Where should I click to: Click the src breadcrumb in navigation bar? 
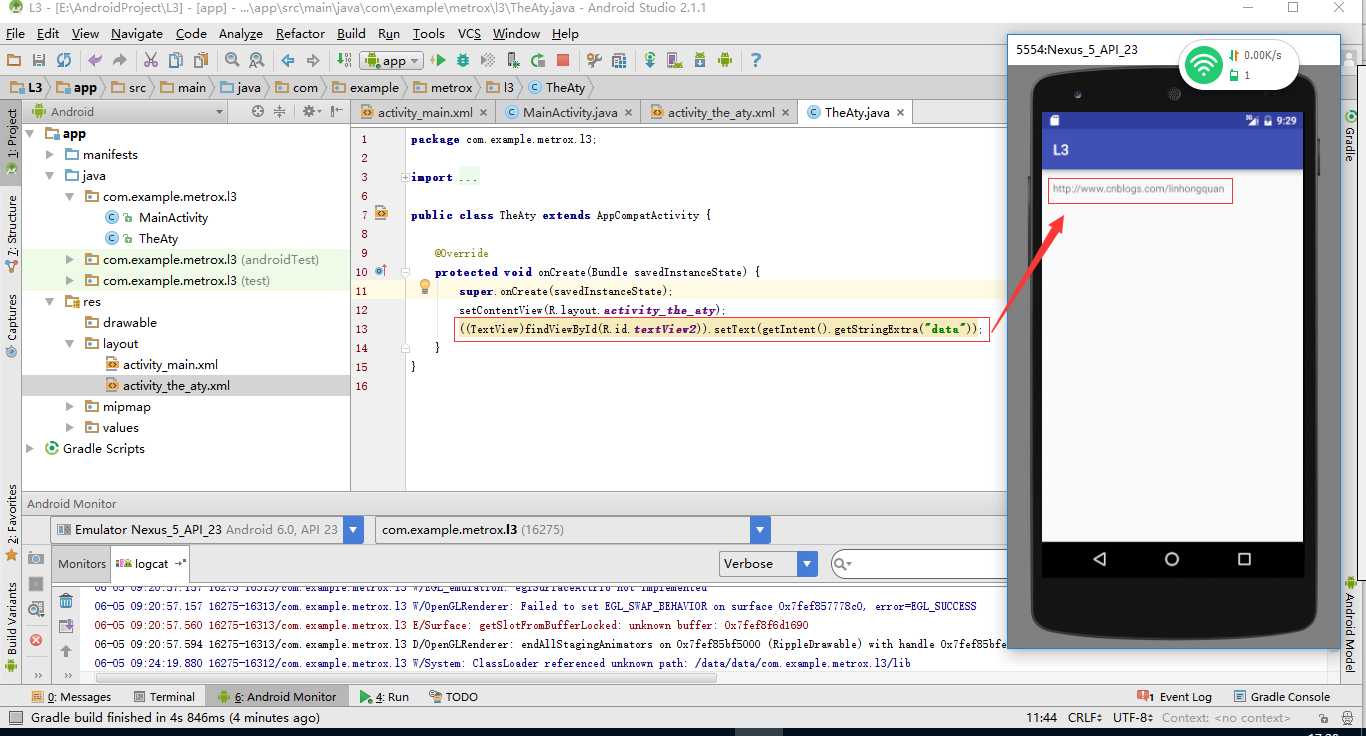tap(130, 88)
